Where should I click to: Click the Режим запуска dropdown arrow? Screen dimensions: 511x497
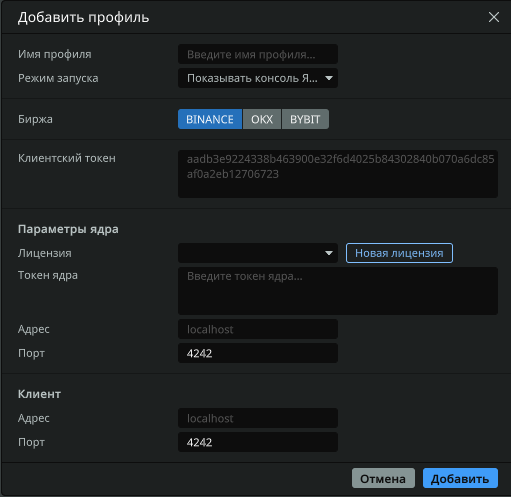click(329, 78)
